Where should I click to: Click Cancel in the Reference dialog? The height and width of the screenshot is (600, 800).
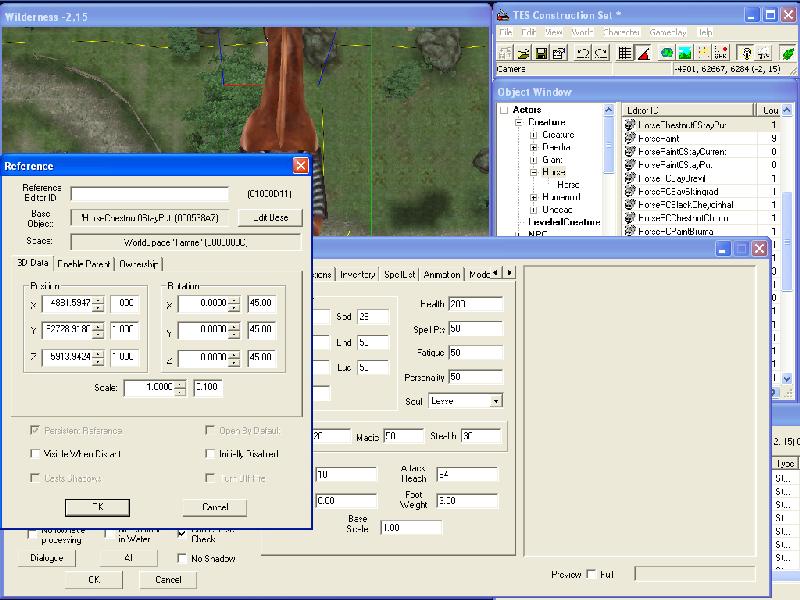(215, 507)
